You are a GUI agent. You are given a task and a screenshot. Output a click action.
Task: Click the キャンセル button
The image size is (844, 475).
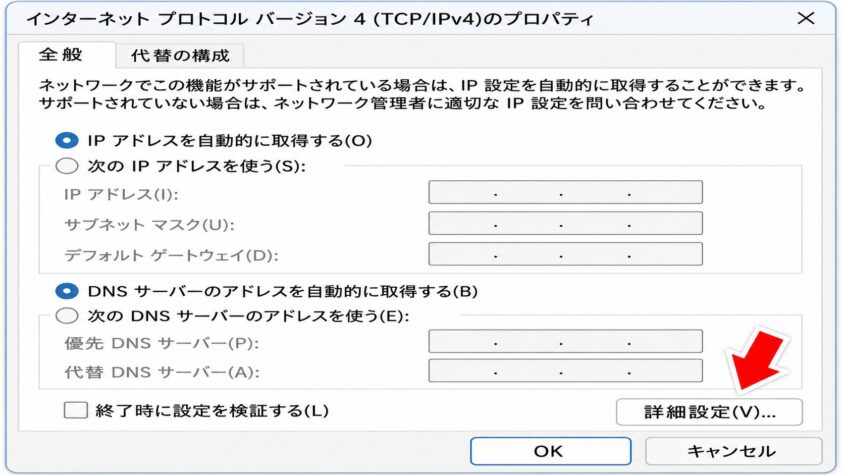[733, 451]
